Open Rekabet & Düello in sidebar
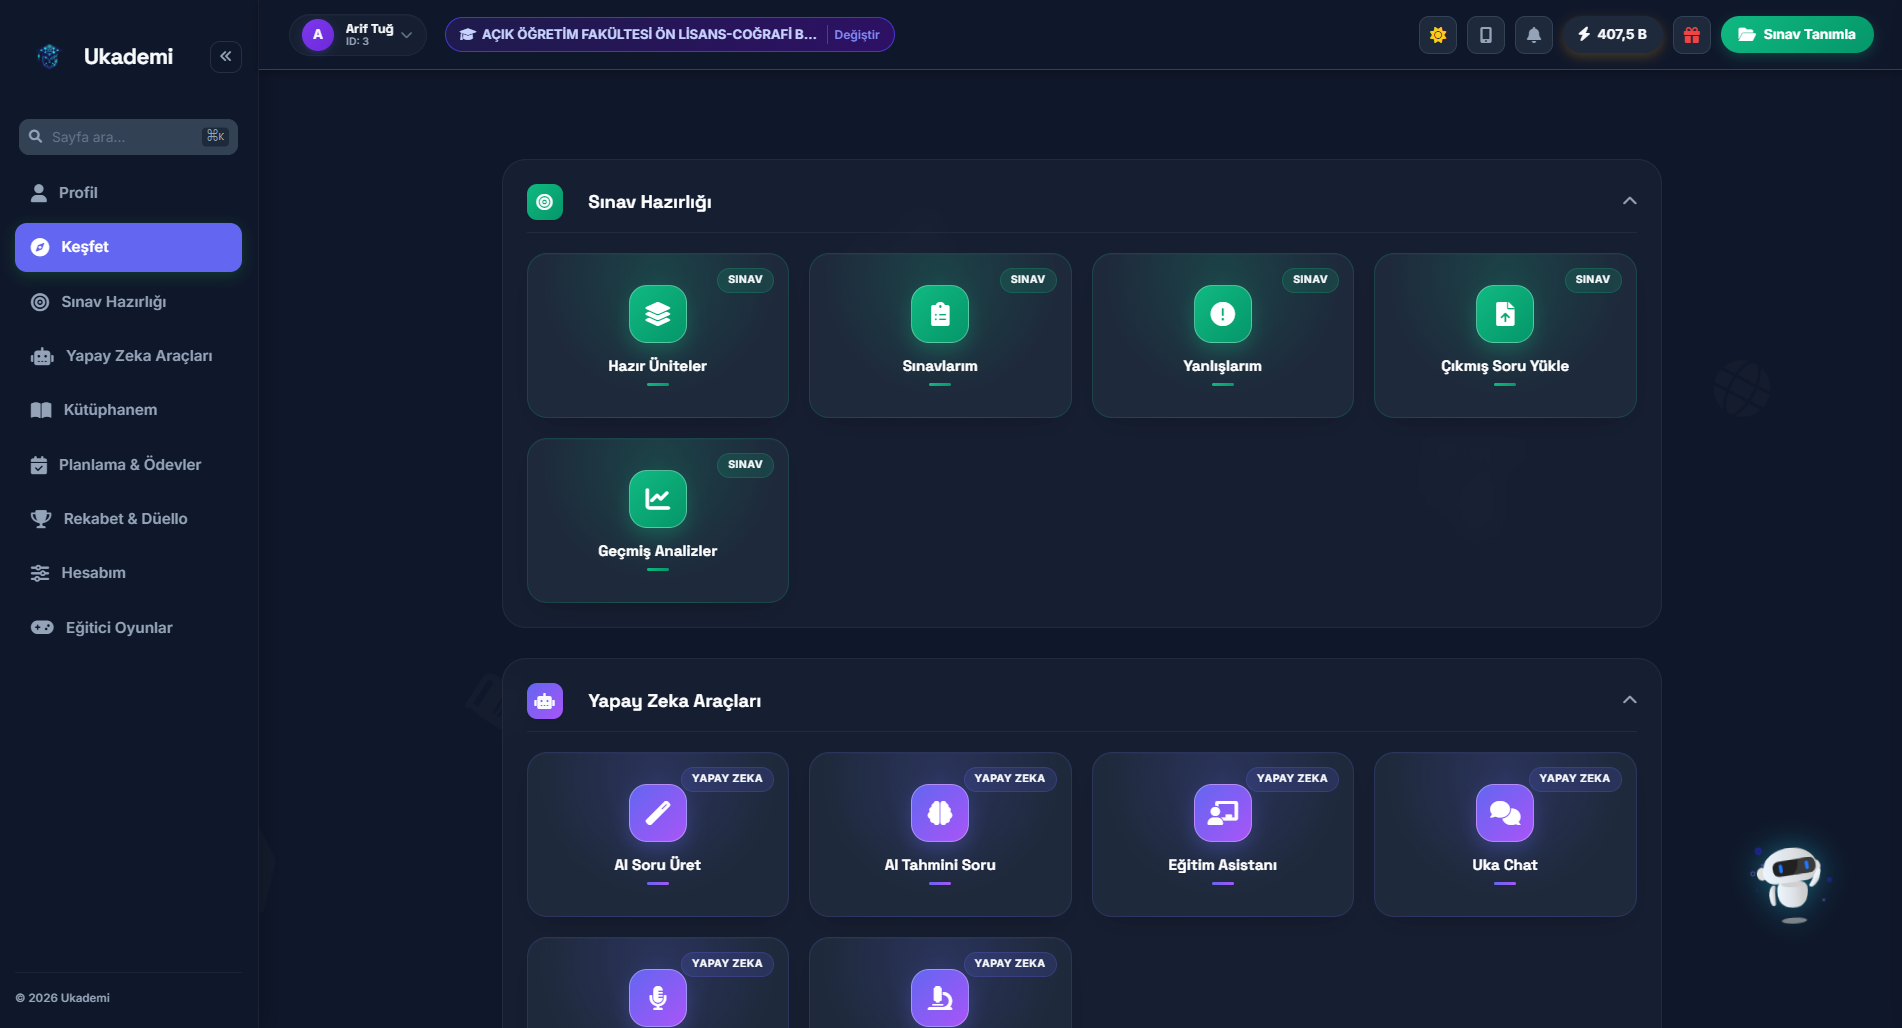Image resolution: width=1902 pixels, height=1028 pixels. [x=128, y=519]
